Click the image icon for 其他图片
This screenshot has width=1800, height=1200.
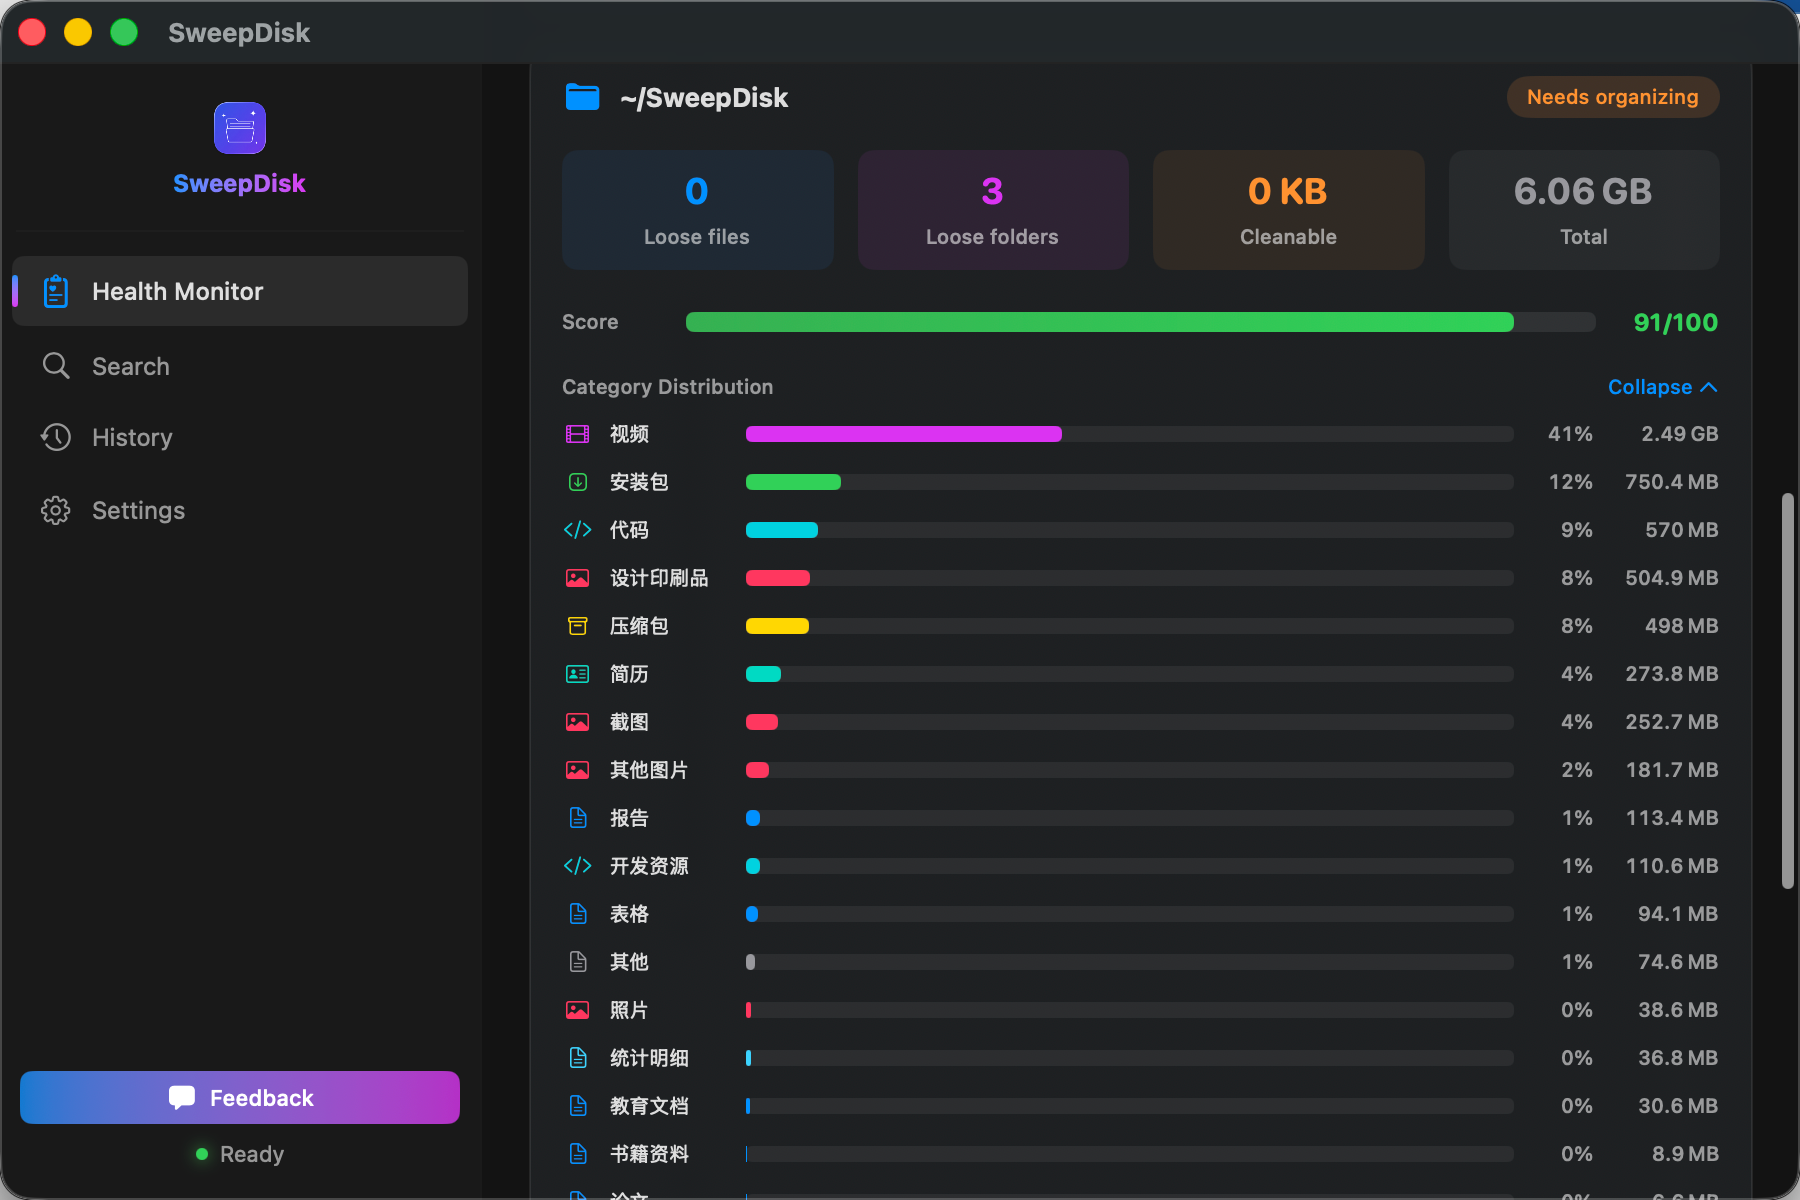click(578, 770)
